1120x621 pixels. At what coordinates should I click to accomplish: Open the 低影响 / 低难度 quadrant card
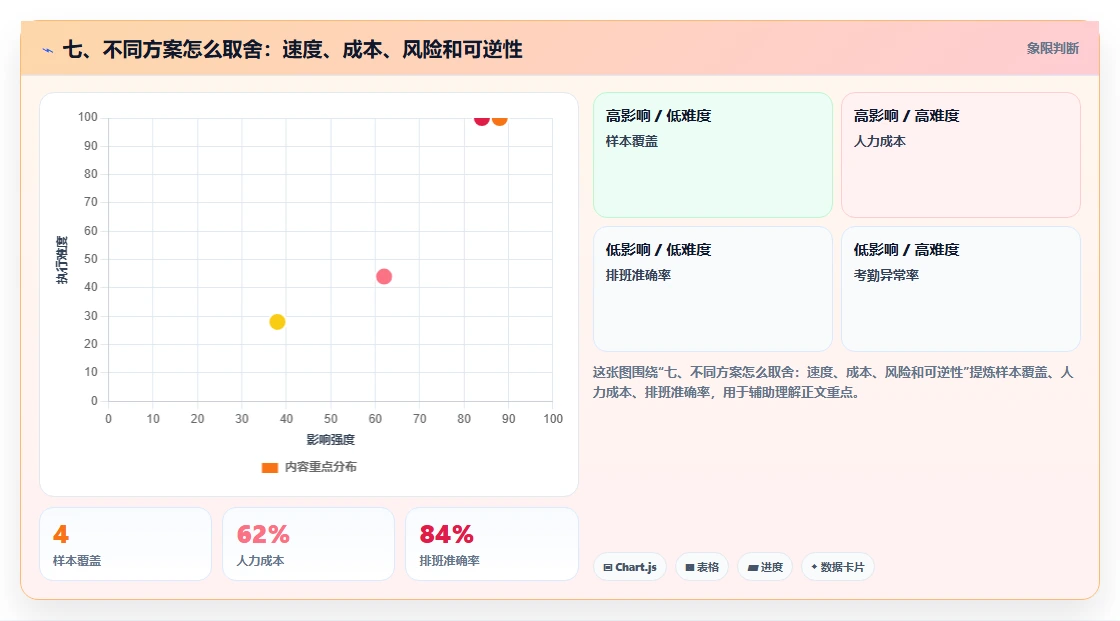pos(713,289)
